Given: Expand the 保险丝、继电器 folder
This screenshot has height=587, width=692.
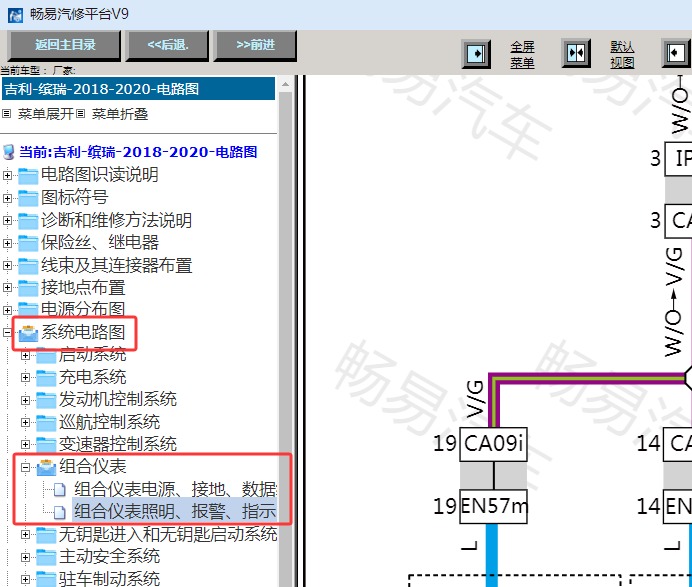Looking at the screenshot, I should pos(8,243).
